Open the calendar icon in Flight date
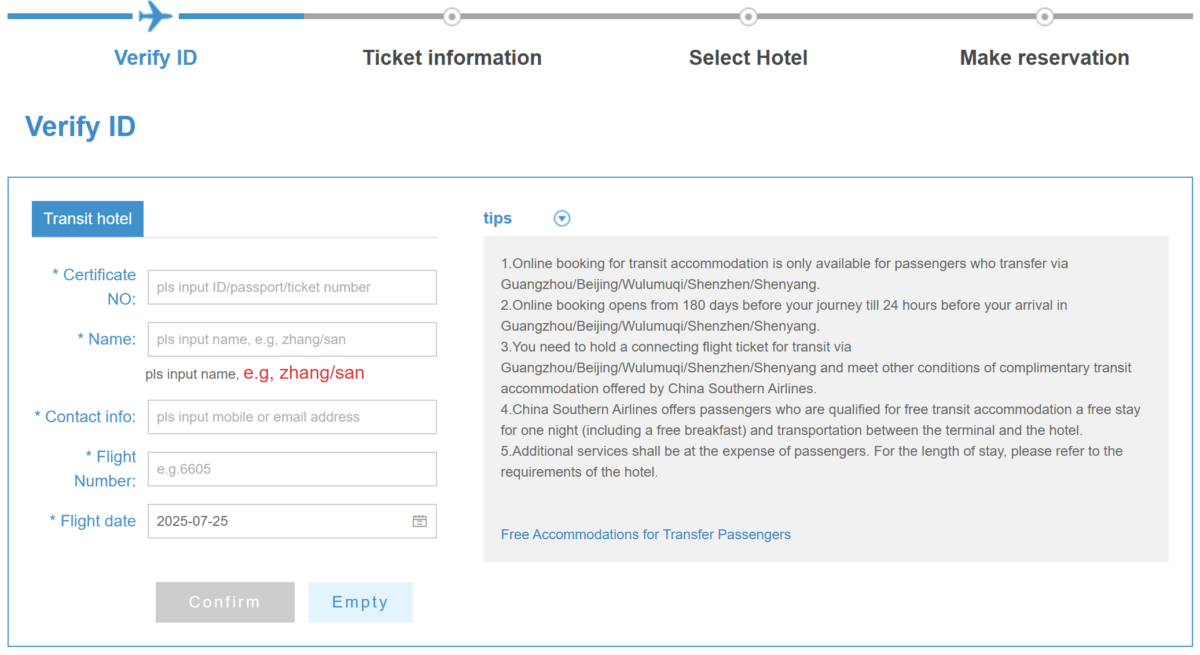Image resolution: width=1200 pixels, height=655 pixels. click(x=420, y=521)
